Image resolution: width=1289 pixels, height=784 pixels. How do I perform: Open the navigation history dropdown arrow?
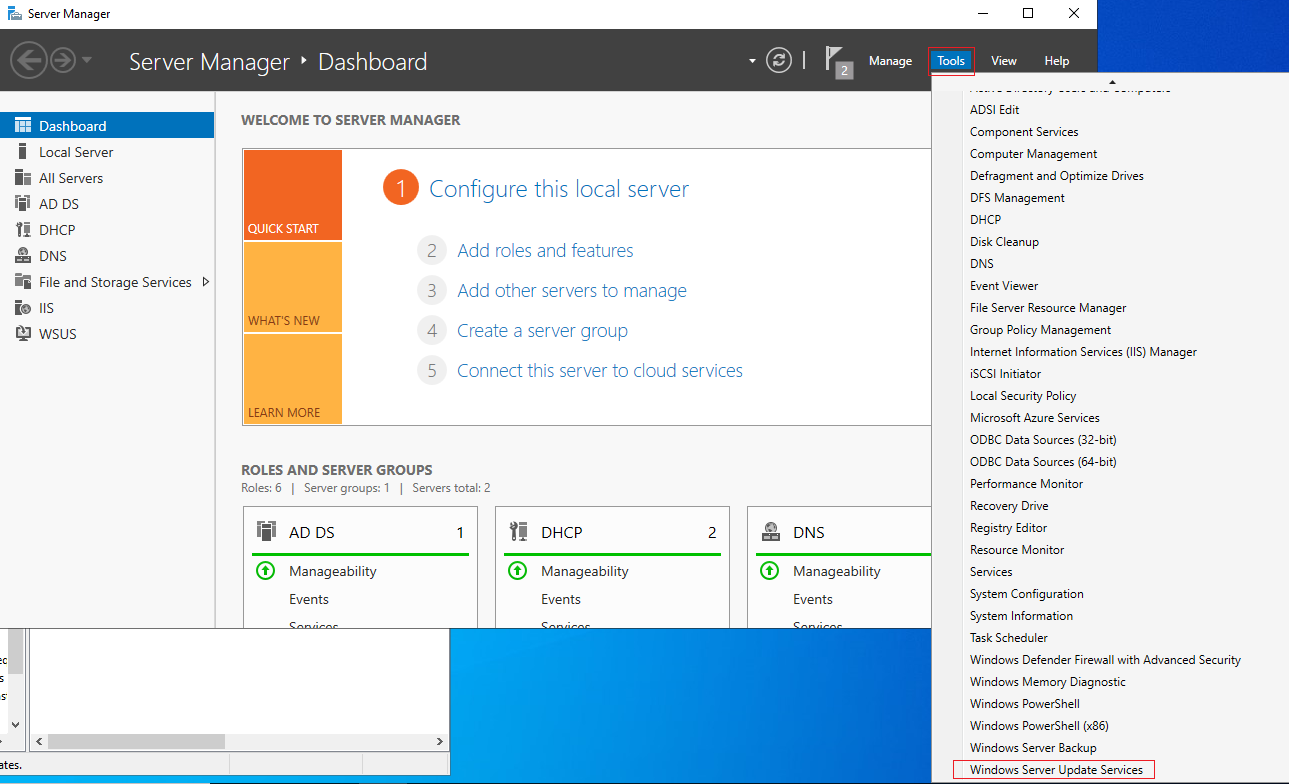pyautogui.click(x=87, y=61)
